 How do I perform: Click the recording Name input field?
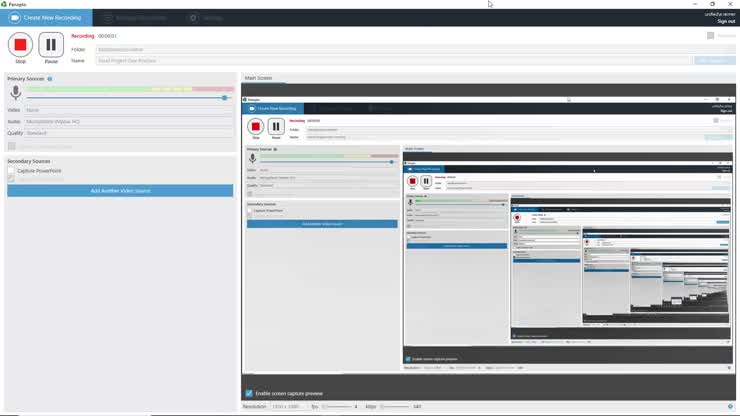tap(390, 60)
